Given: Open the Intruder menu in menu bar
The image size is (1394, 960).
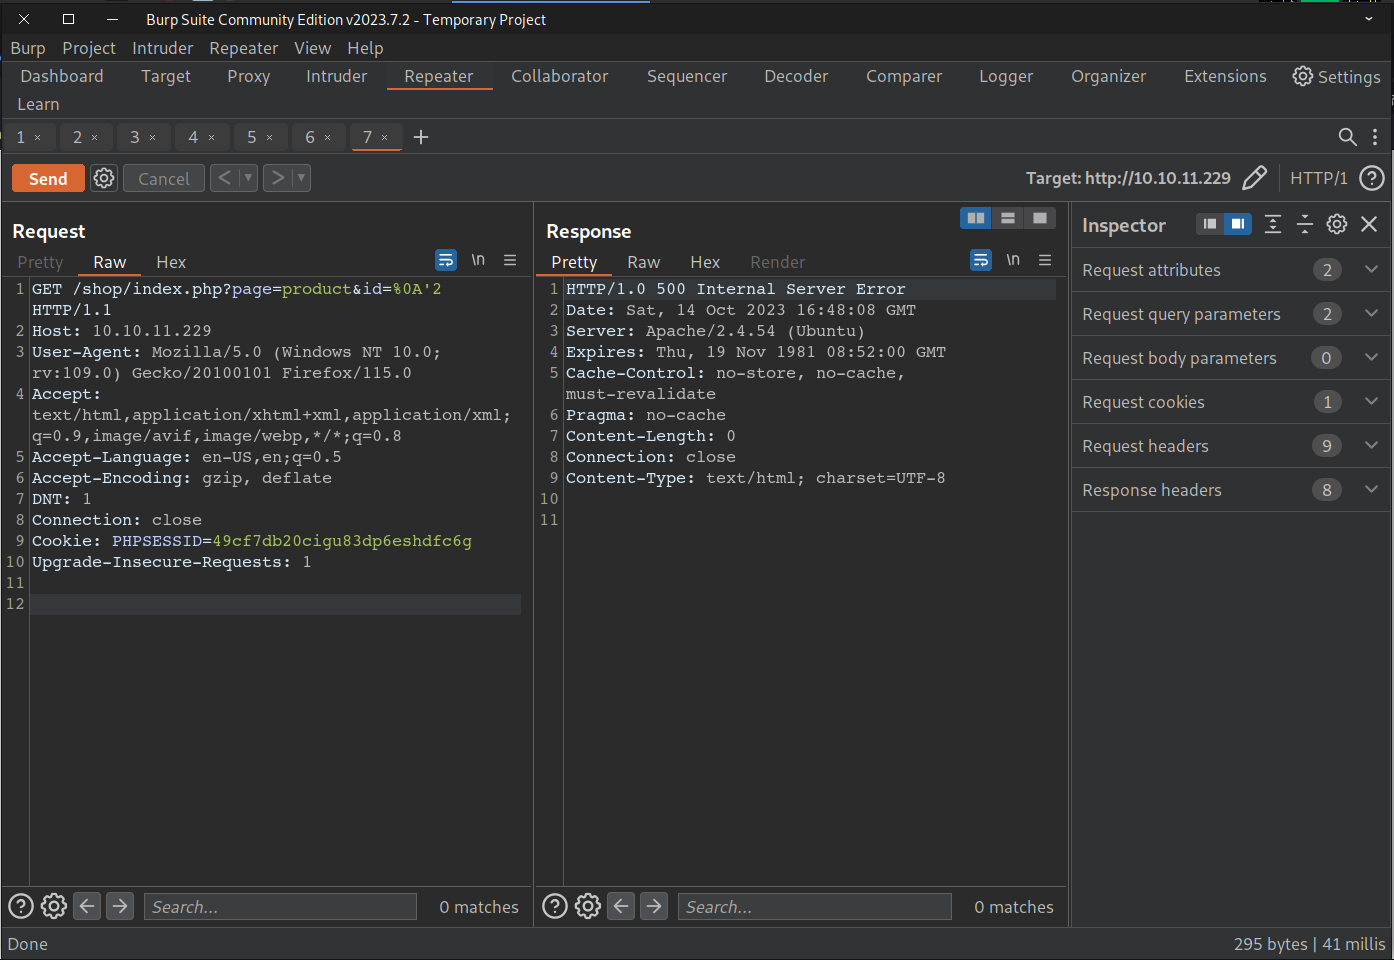Looking at the screenshot, I should [162, 48].
